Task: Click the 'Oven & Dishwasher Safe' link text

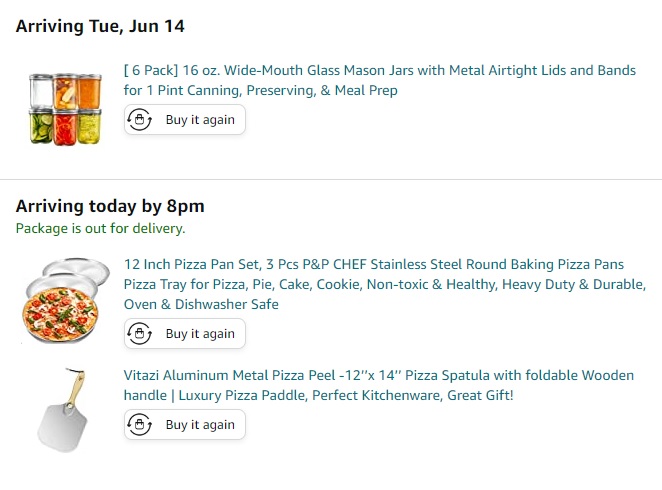Action: 201,304
